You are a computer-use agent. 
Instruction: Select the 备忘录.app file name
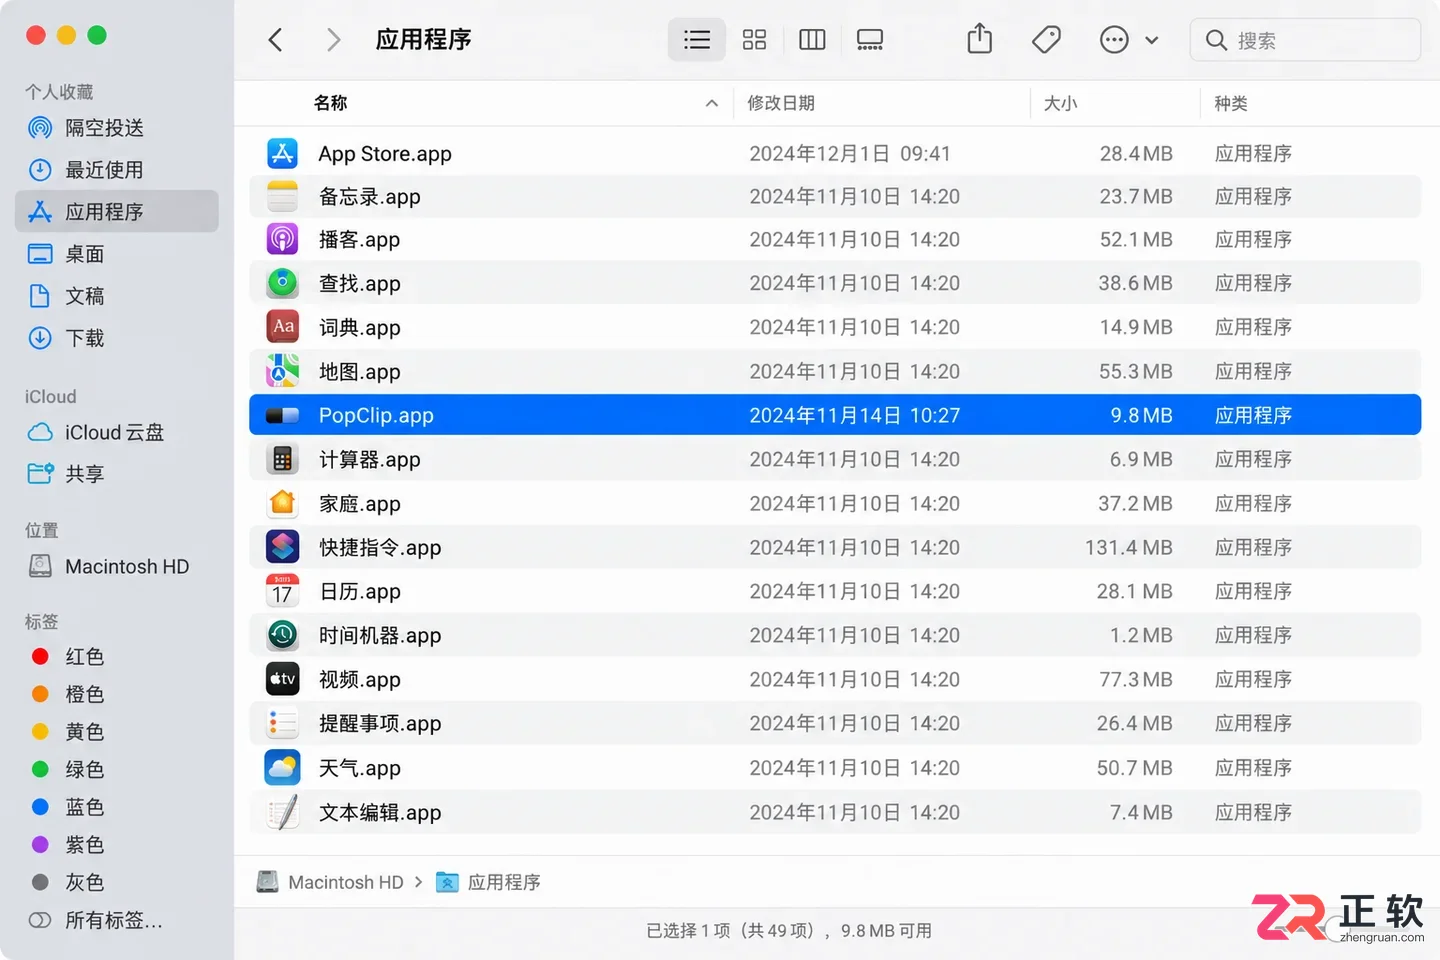369,197
